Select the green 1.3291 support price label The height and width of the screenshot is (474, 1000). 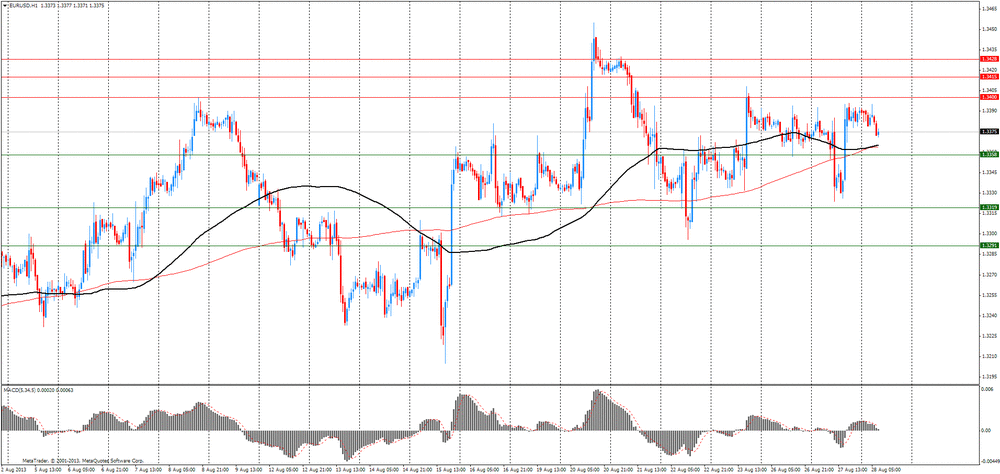(989, 246)
